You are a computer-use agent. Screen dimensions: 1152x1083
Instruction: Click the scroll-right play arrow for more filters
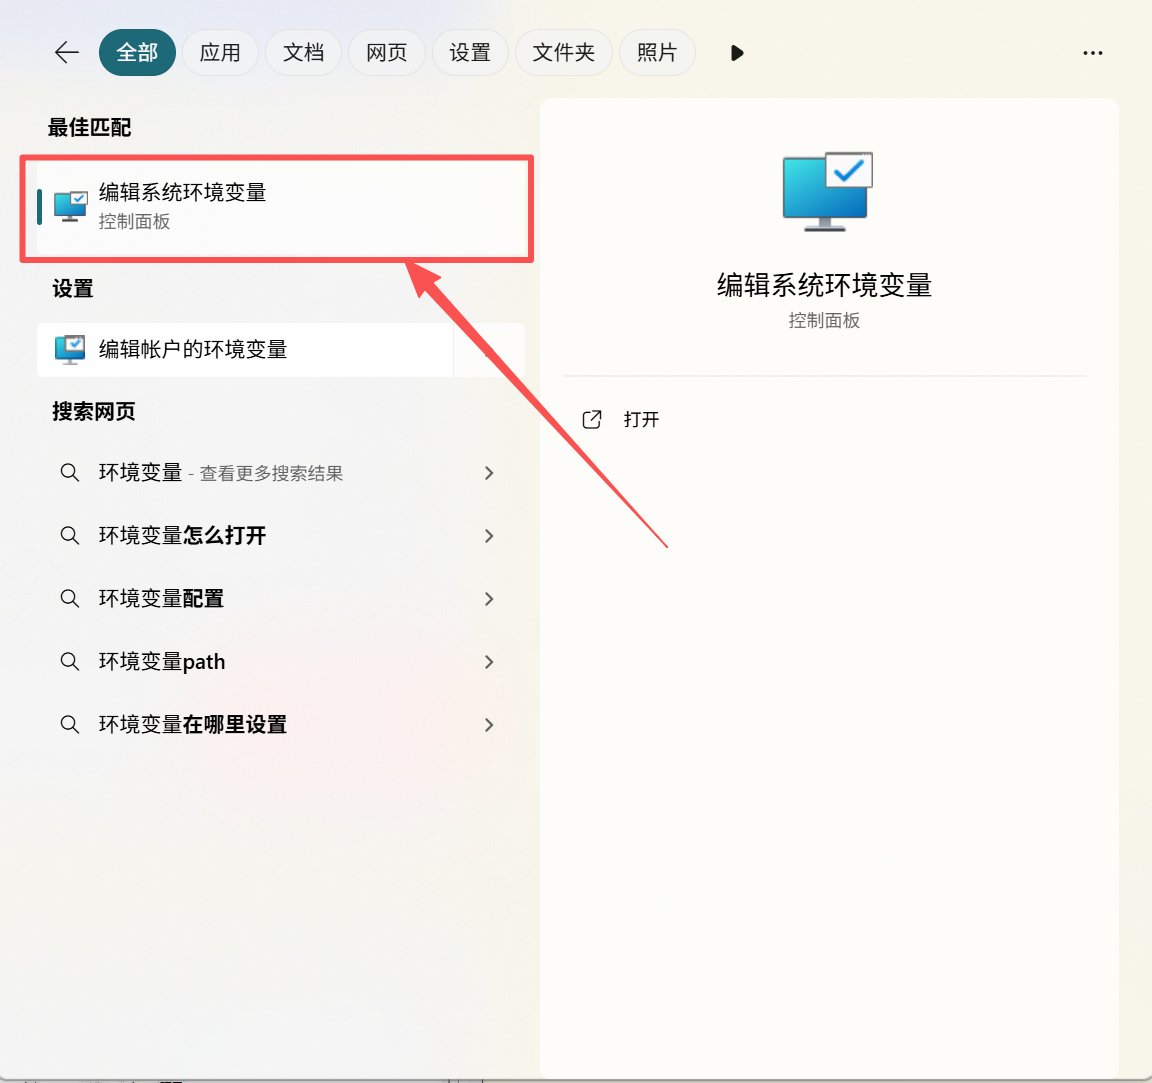point(737,53)
